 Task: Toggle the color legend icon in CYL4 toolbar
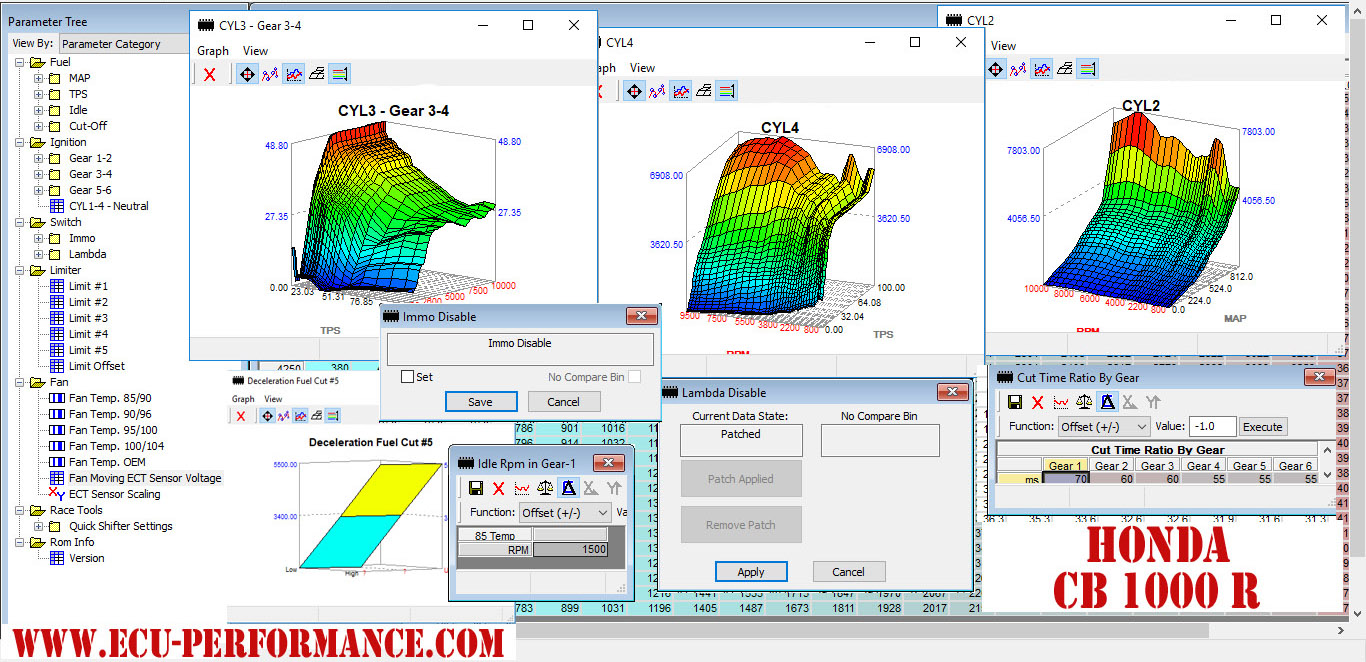[x=727, y=91]
